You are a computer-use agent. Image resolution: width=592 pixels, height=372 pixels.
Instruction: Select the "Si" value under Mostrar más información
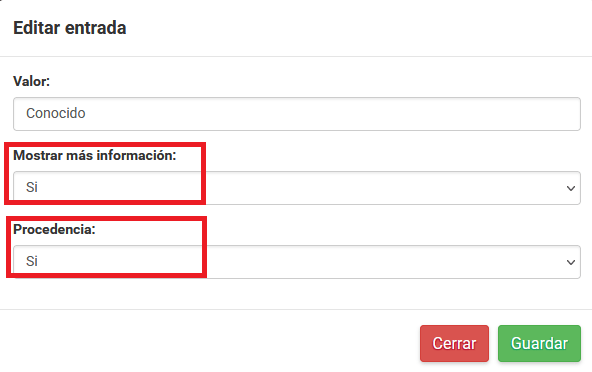(32, 187)
